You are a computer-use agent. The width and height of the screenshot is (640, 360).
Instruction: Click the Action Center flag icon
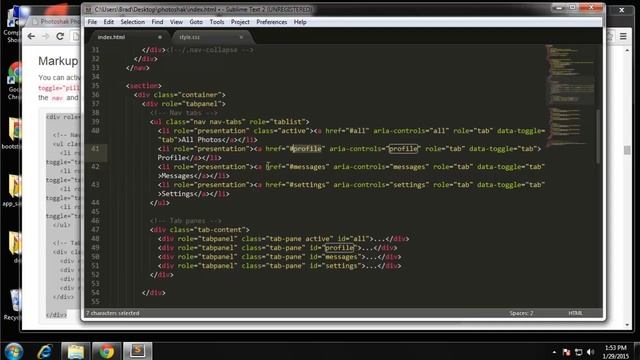(x=566, y=352)
